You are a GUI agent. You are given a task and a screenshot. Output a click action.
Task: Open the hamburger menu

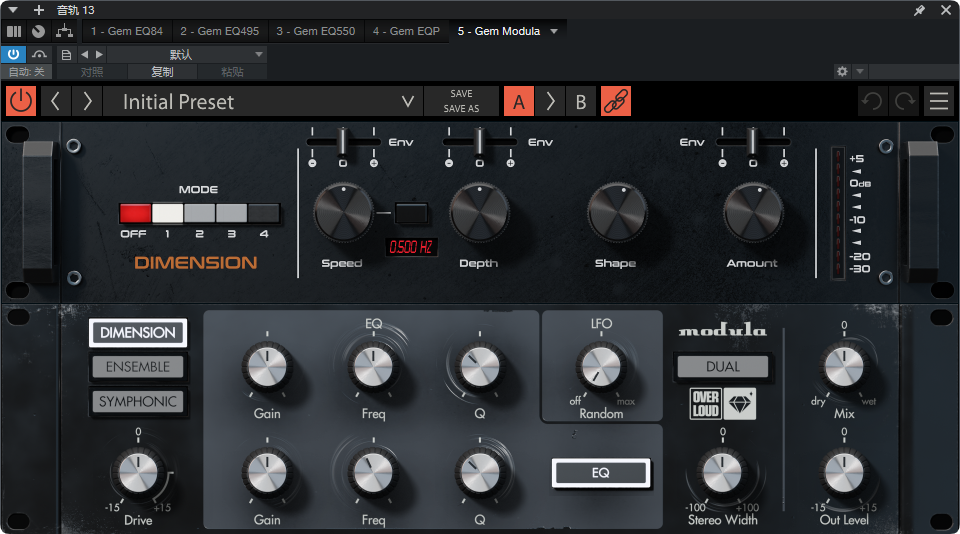(939, 101)
